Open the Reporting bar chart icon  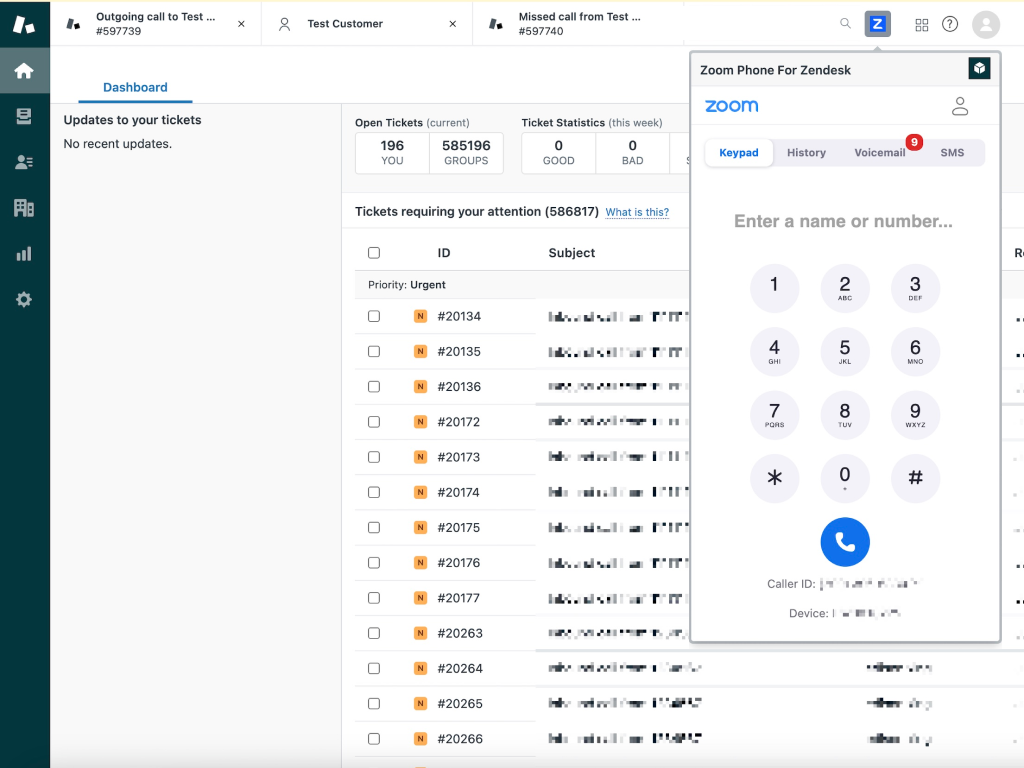[24, 254]
